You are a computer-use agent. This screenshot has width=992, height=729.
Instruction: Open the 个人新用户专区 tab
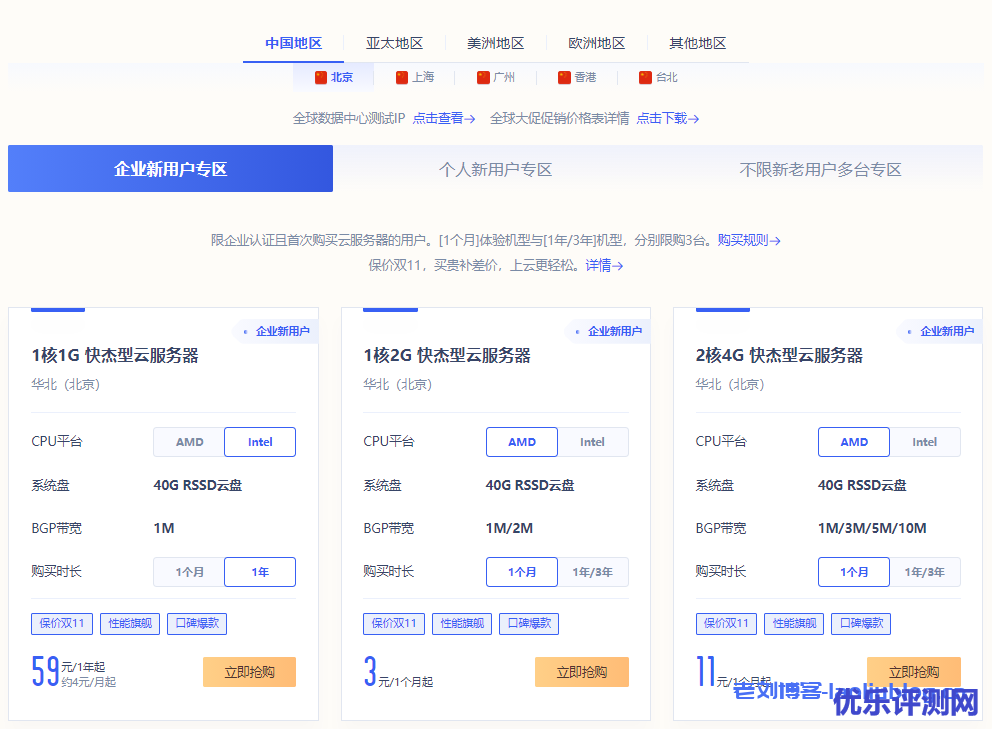tap(495, 169)
